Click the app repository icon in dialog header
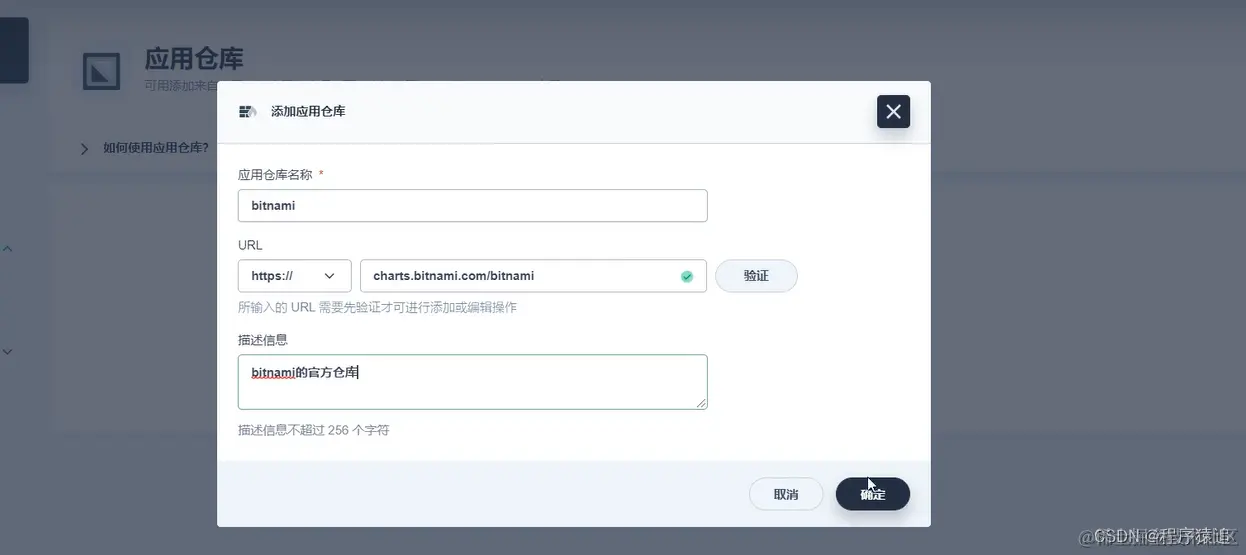Viewport: 1246px width, 555px height. [x=248, y=112]
